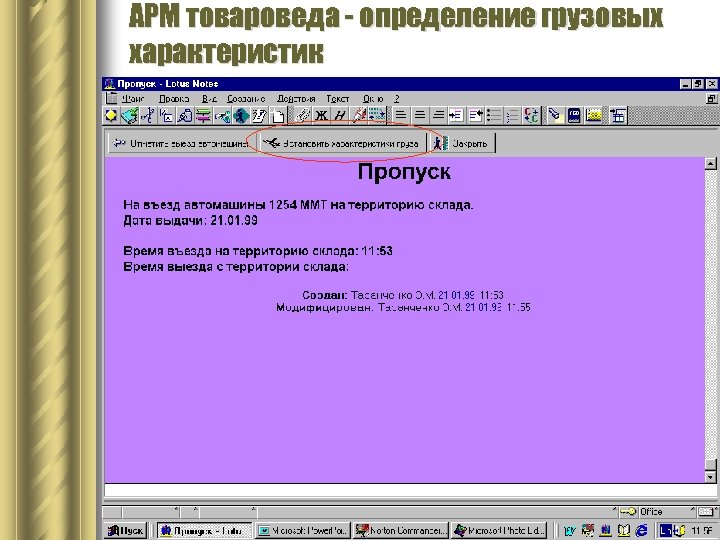This screenshot has width=720, height=540.
Task: Click the colorful horizontal lines toolbar icon
Action: 203,116
